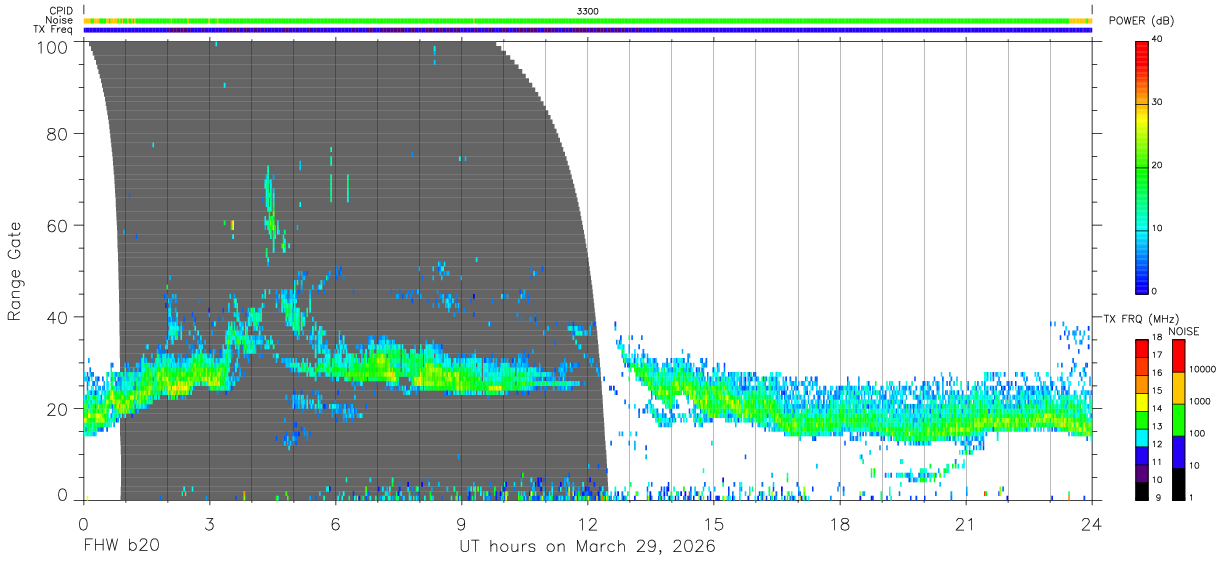Click the Noise row label

pyautogui.click(x=60, y=20)
